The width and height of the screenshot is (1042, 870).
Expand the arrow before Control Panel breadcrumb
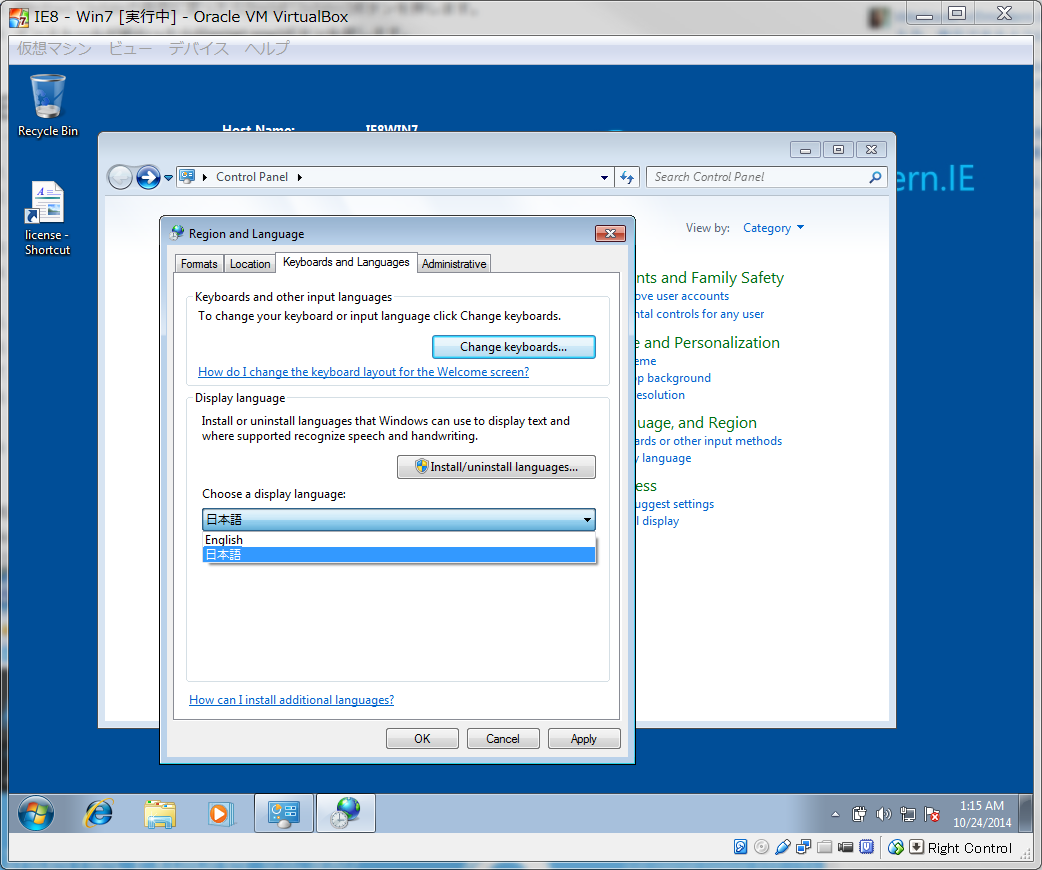coord(205,177)
